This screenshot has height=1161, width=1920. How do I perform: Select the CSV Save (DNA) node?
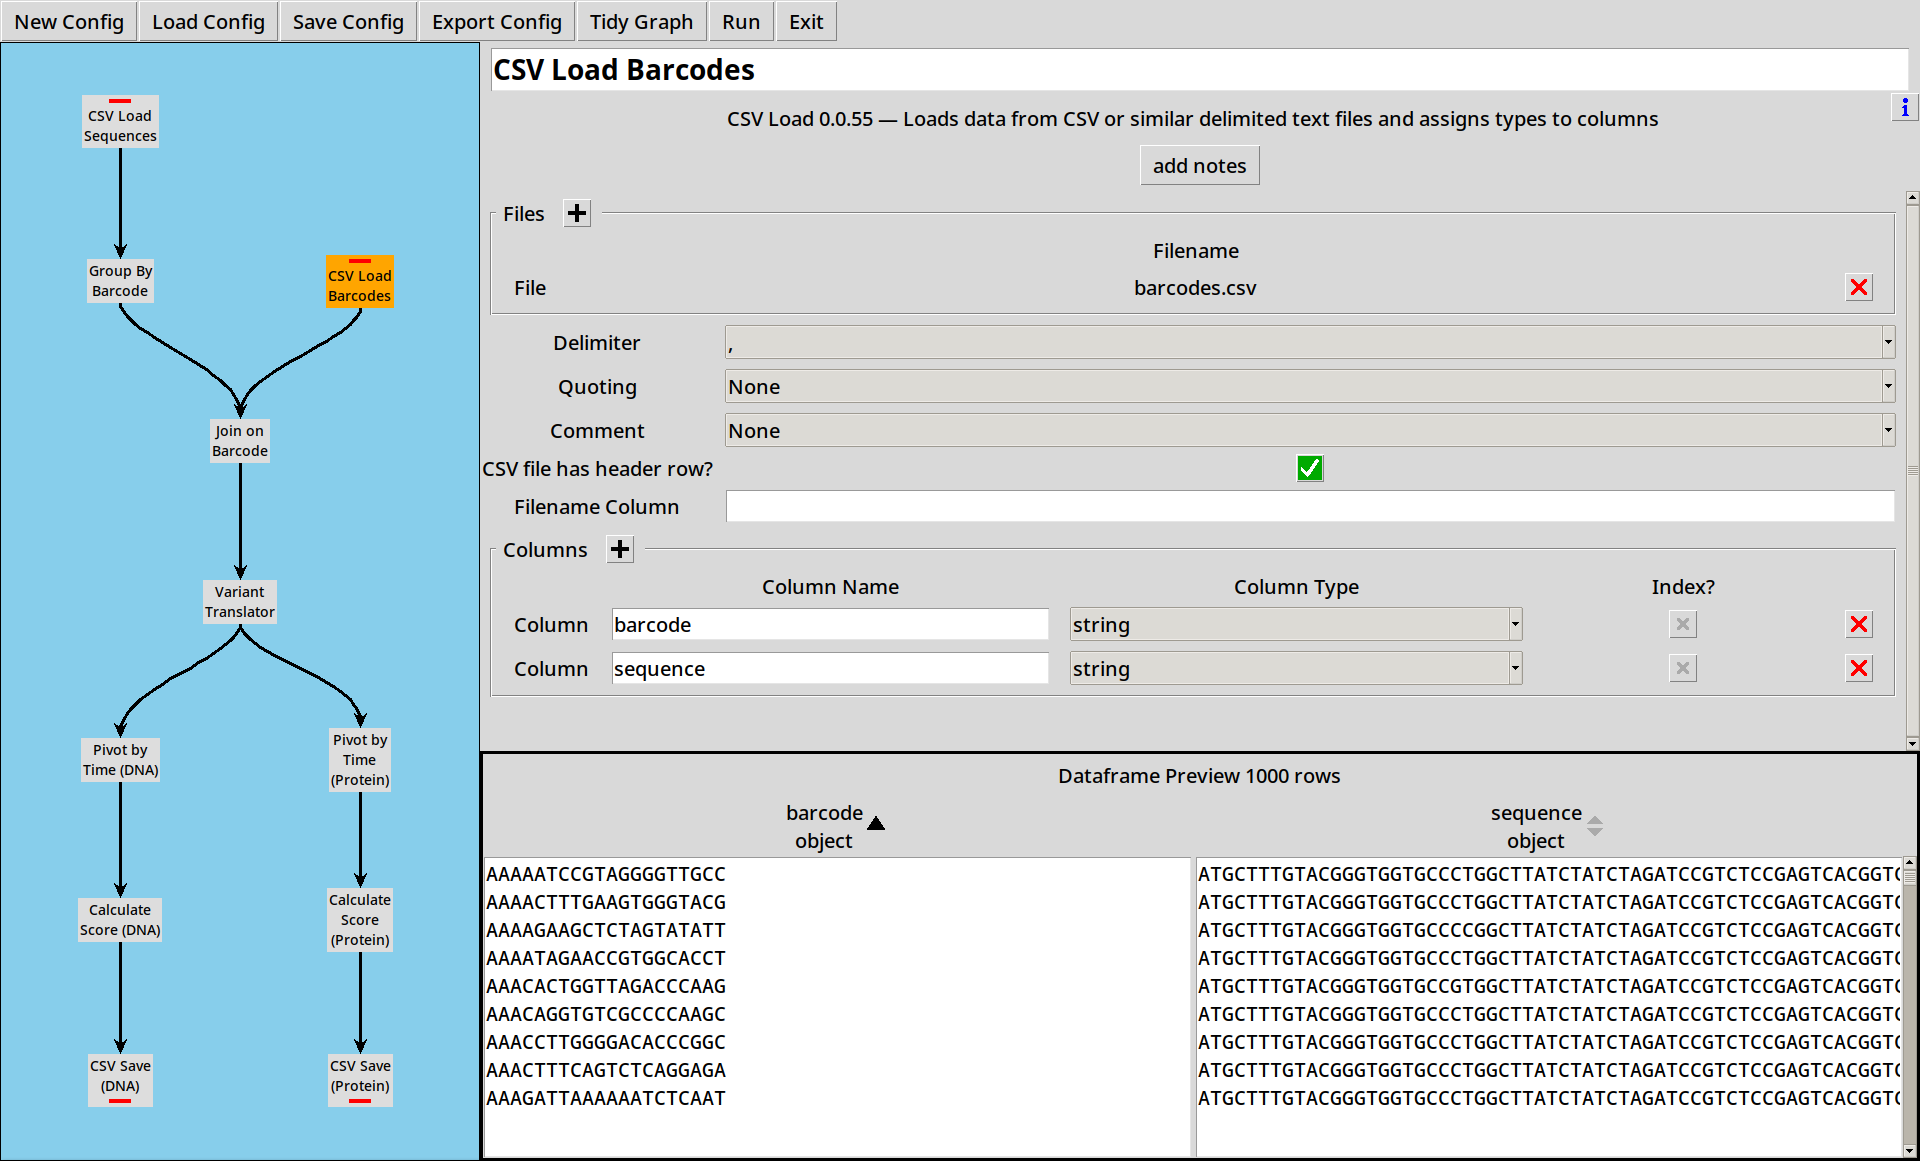click(120, 1081)
